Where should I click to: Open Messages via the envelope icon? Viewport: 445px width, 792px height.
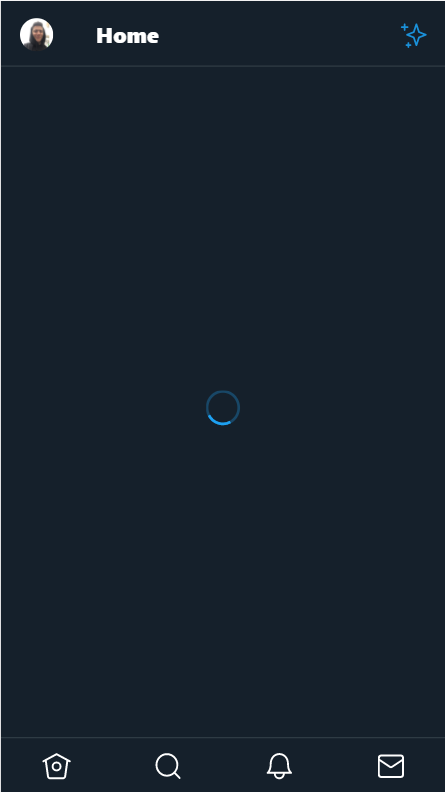391,766
